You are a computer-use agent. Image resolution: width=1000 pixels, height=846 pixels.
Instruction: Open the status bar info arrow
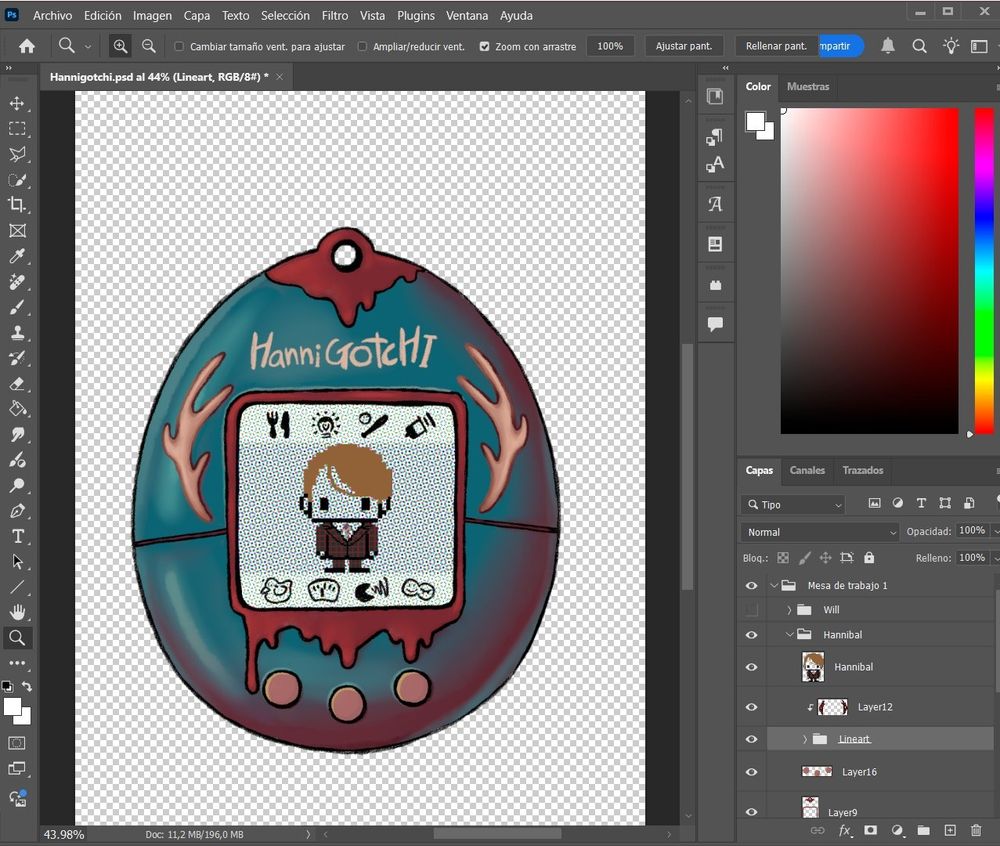pyautogui.click(x=308, y=834)
